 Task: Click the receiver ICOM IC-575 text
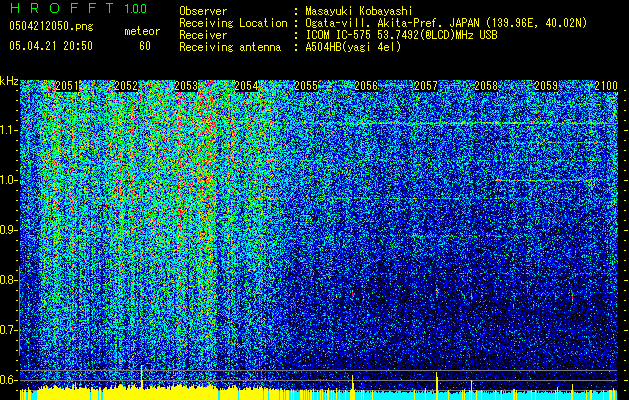point(401,35)
